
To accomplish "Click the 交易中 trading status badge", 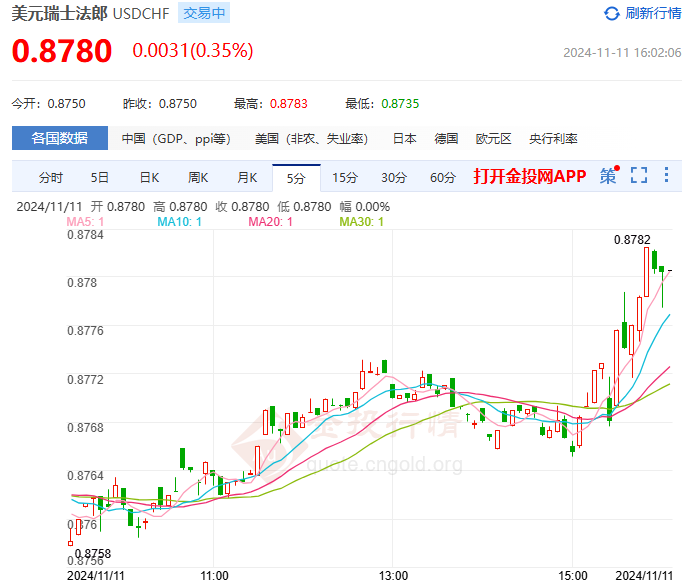I will pyautogui.click(x=204, y=13).
